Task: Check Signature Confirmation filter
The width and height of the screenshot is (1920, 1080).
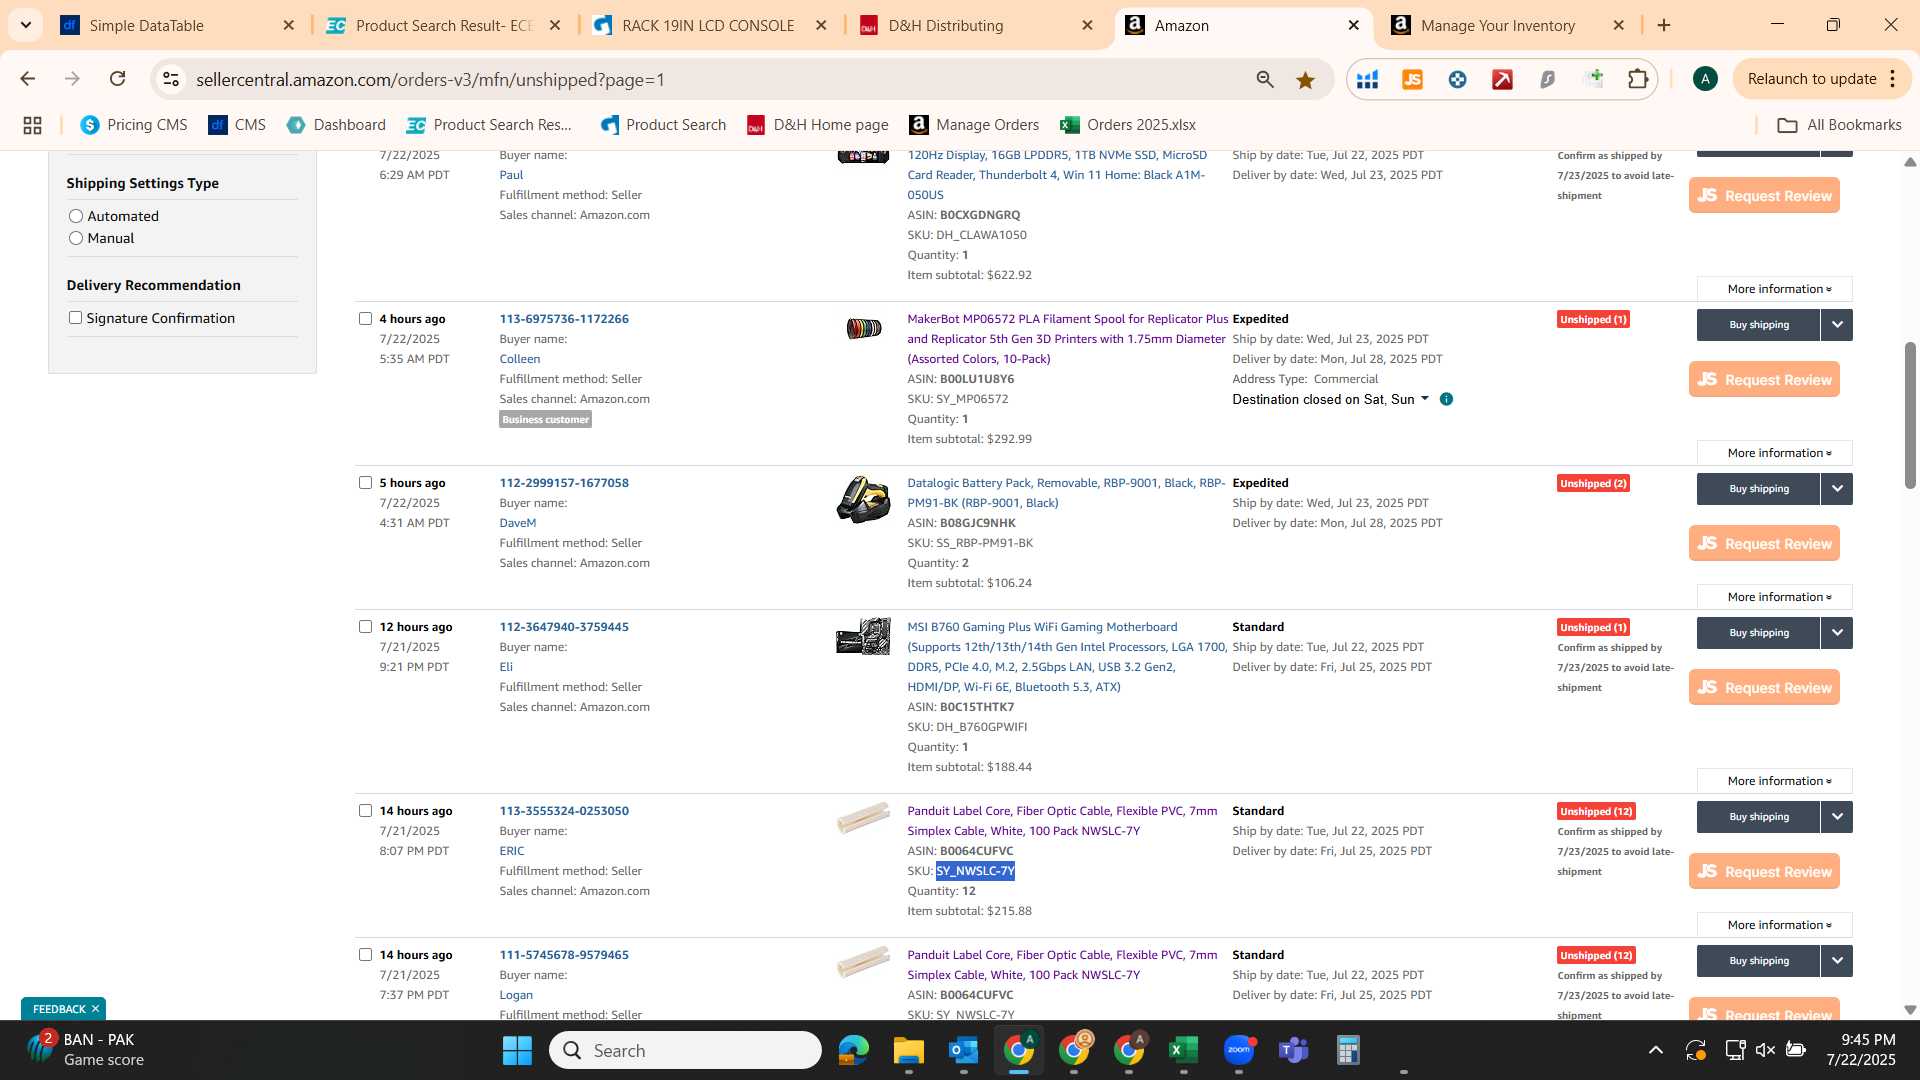Action: click(x=75, y=318)
